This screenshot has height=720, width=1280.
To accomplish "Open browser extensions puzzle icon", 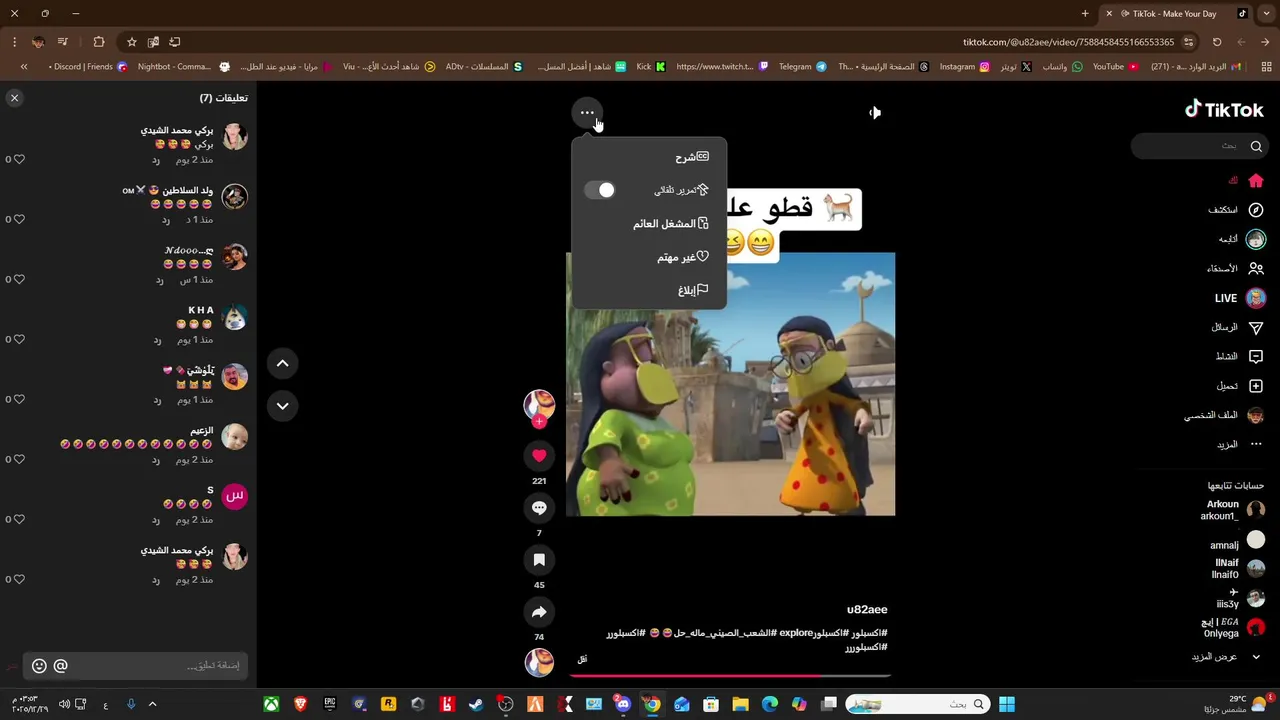I will coord(98,42).
